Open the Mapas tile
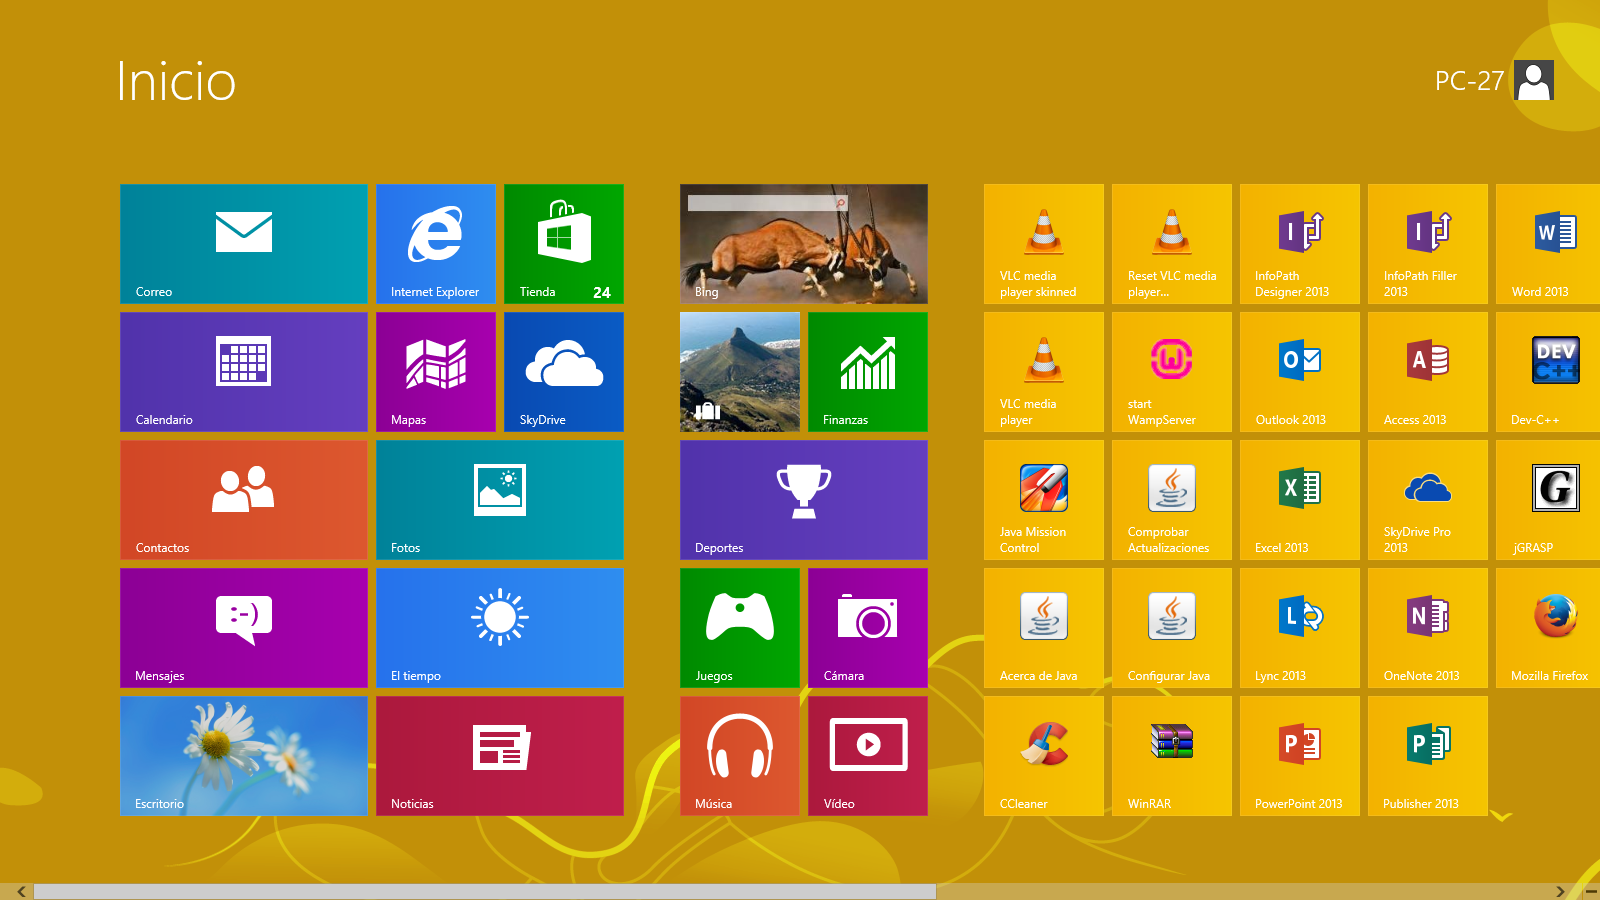 (x=436, y=372)
